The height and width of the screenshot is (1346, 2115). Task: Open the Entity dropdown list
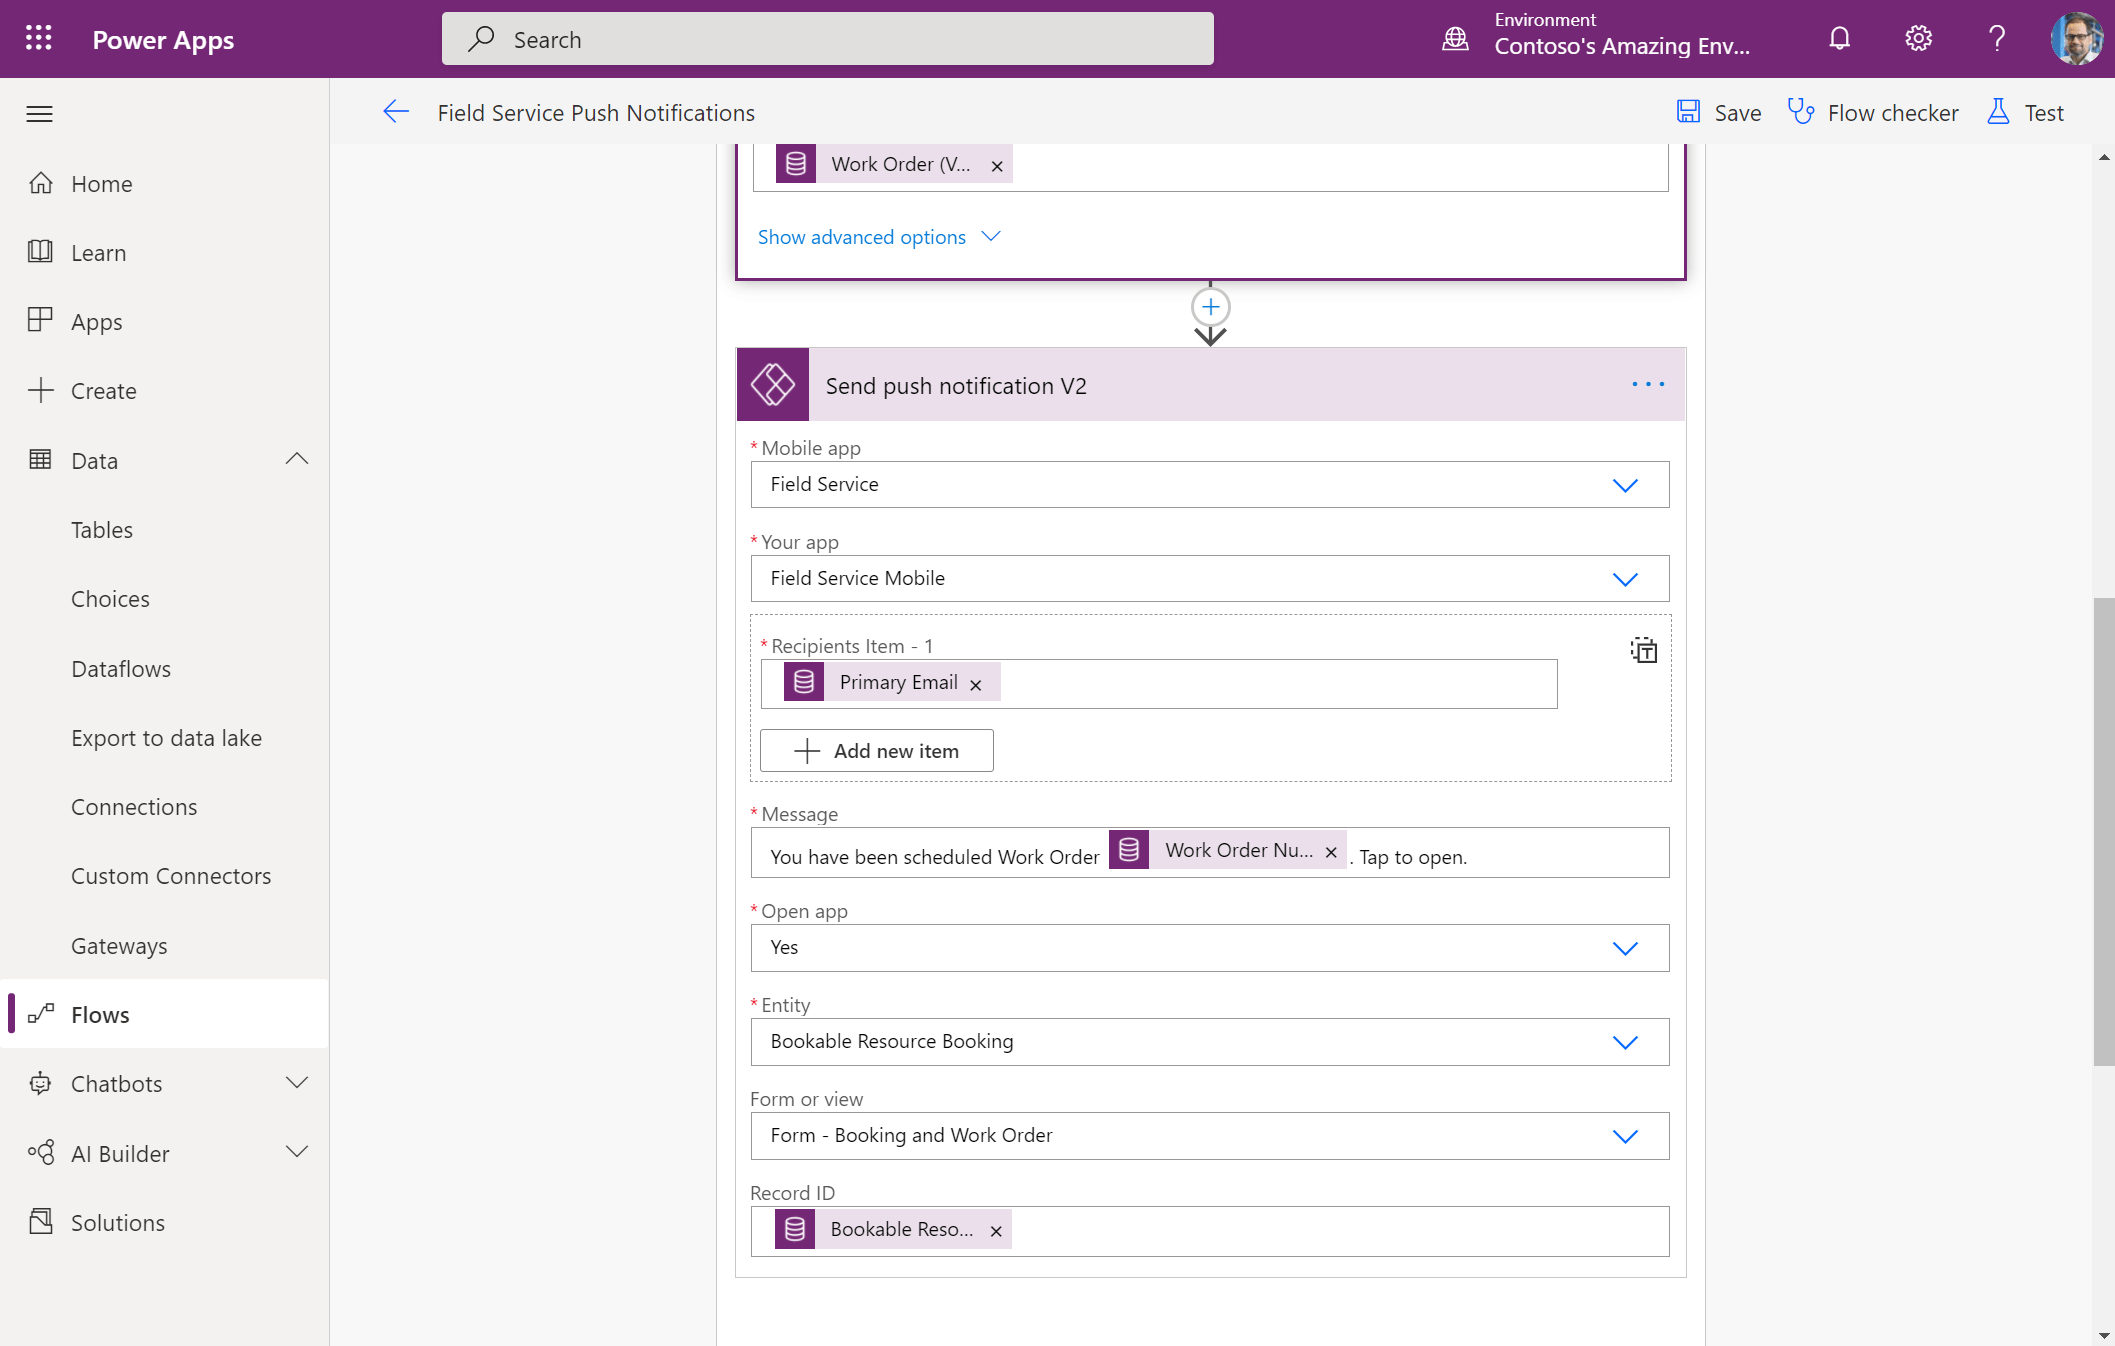click(x=1624, y=1042)
